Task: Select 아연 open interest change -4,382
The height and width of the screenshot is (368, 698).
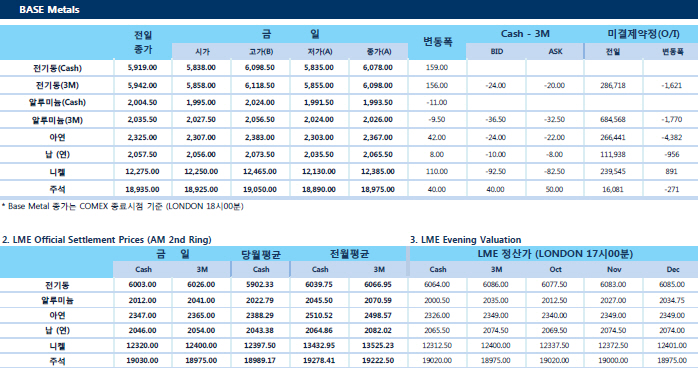Action: click(672, 137)
